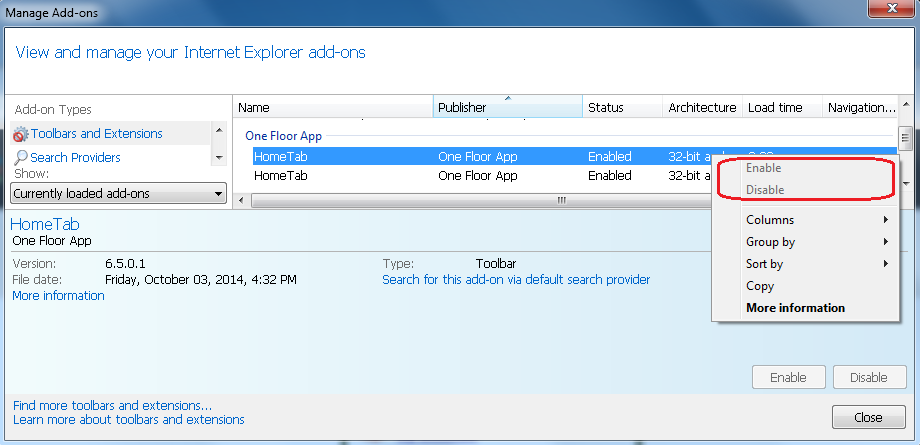Select Toolbars and Extensions gear icon
The height and width of the screenshot is (445, 920).
[x=21, y=134]
